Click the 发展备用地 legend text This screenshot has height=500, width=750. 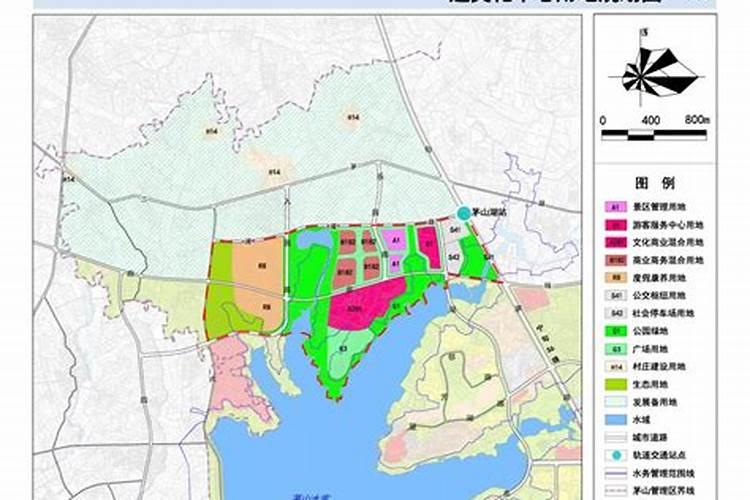(x=655, y=402)
